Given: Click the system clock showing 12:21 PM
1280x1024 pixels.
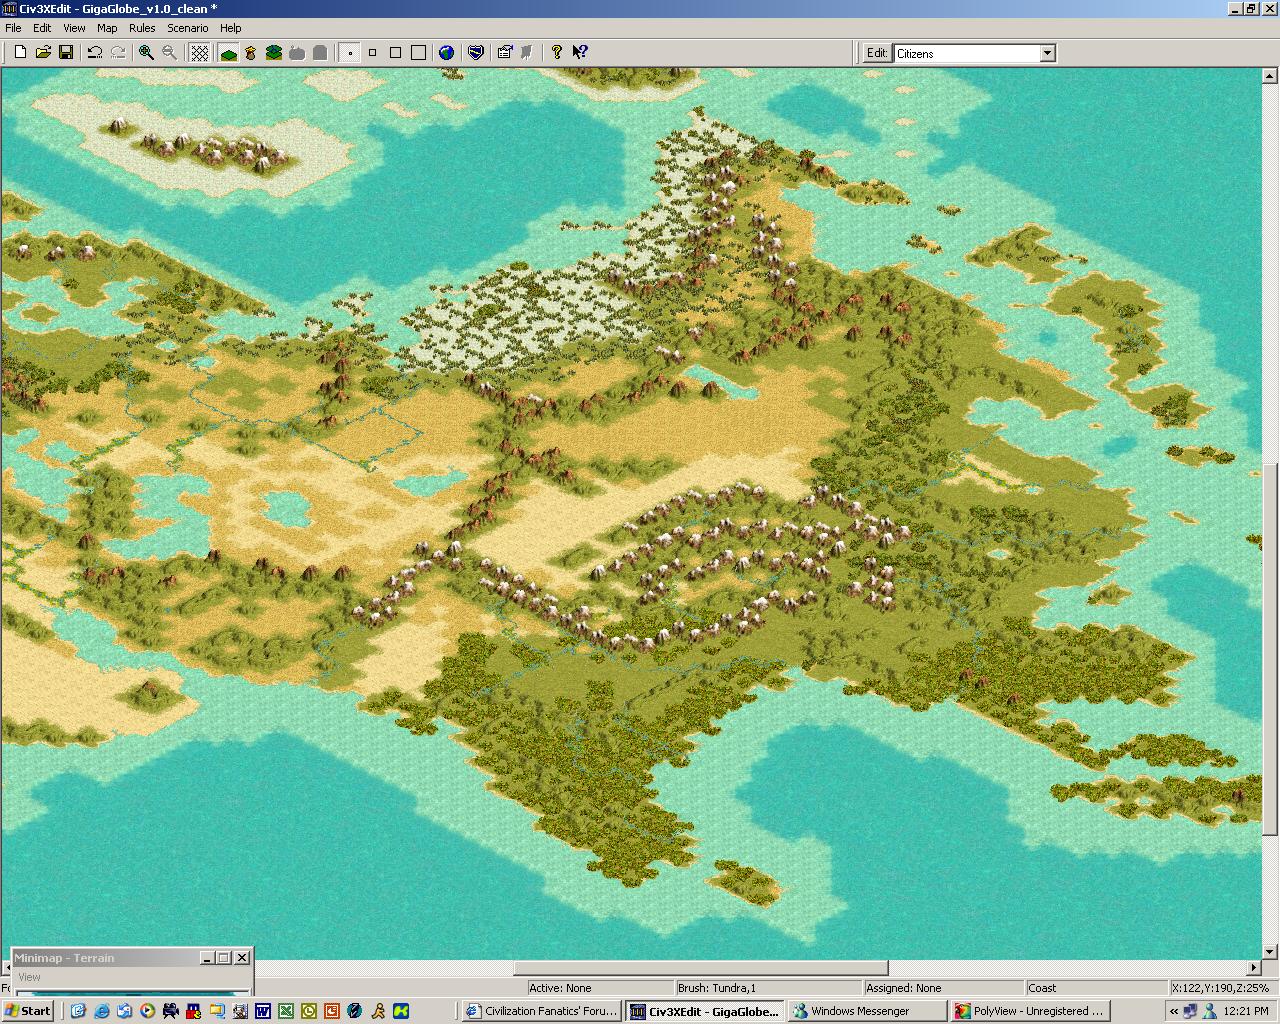Looking at the screenshot, I should point(1246,1011).
